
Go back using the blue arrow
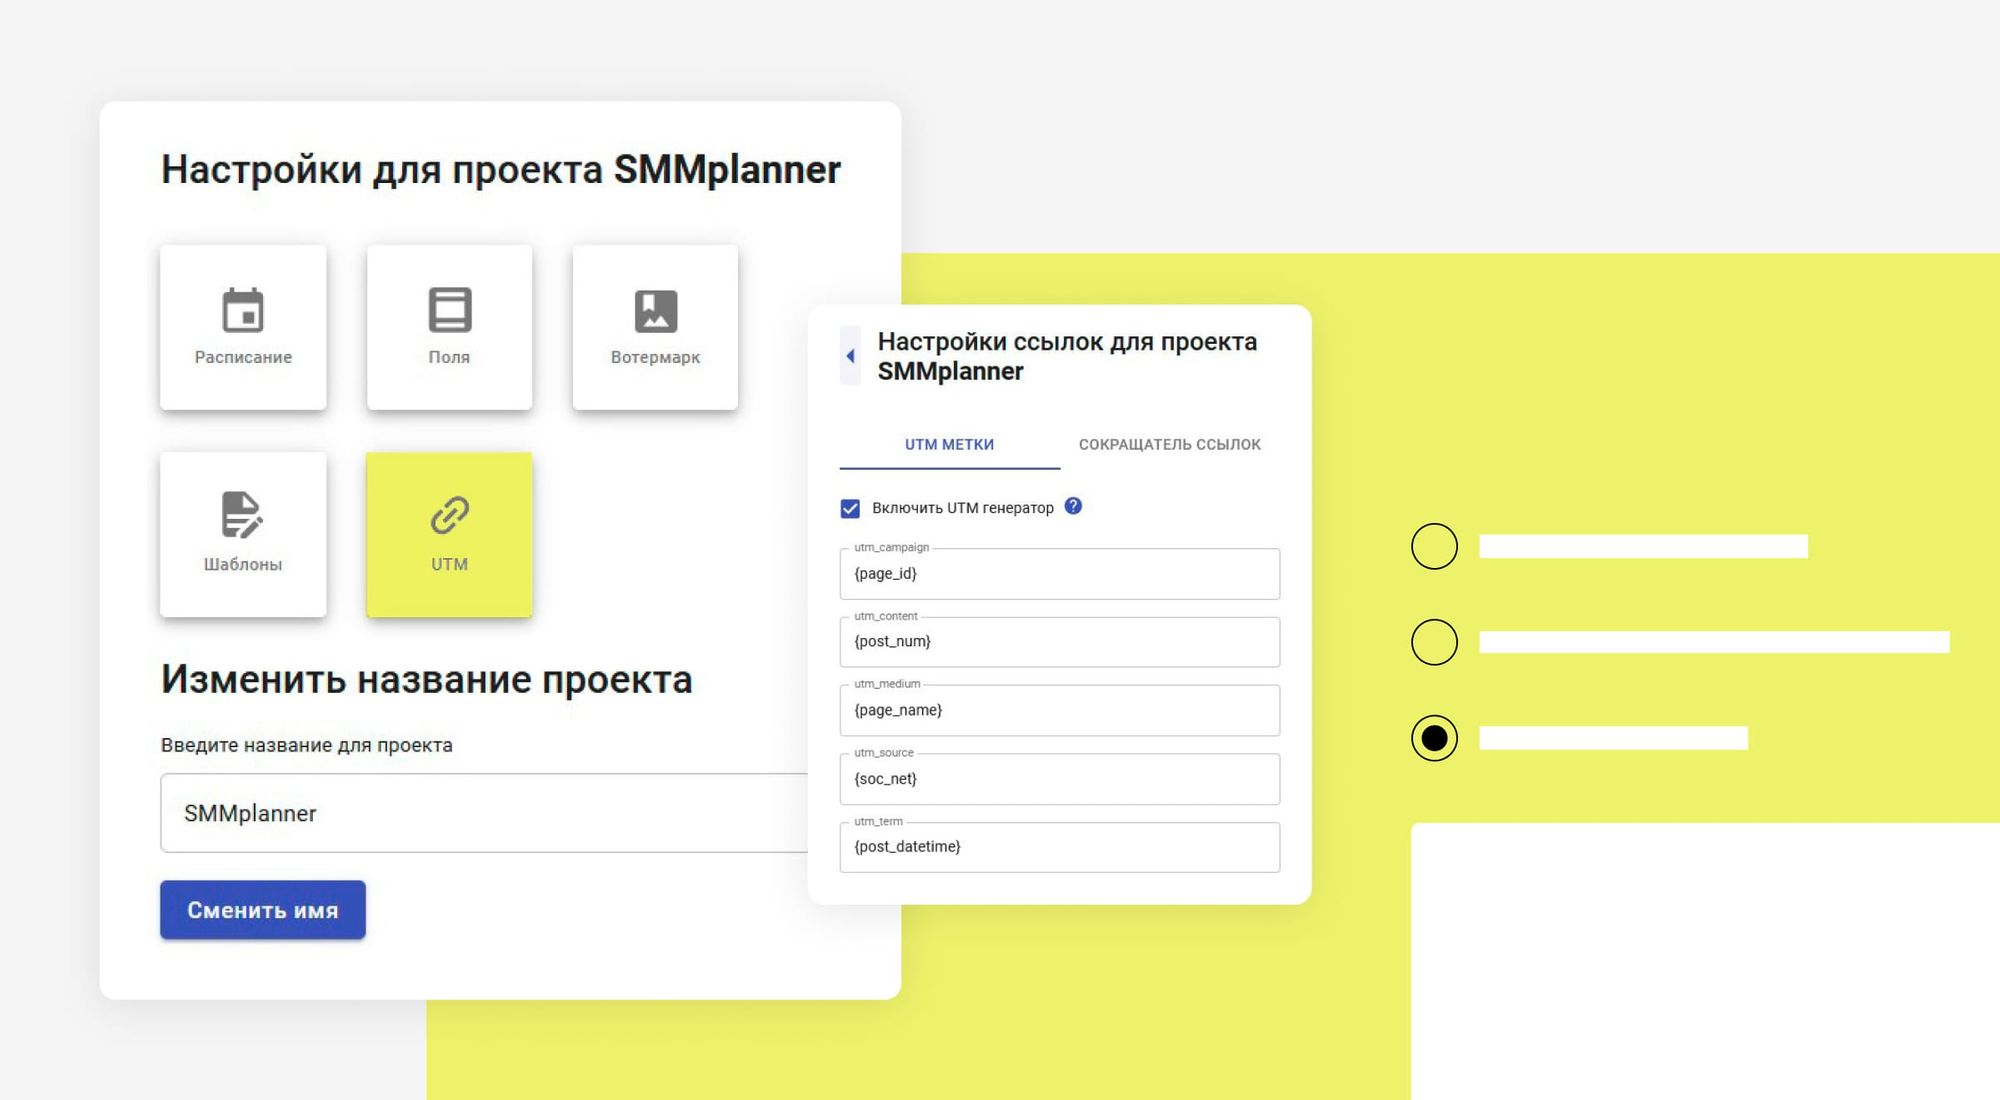(850, 356)
